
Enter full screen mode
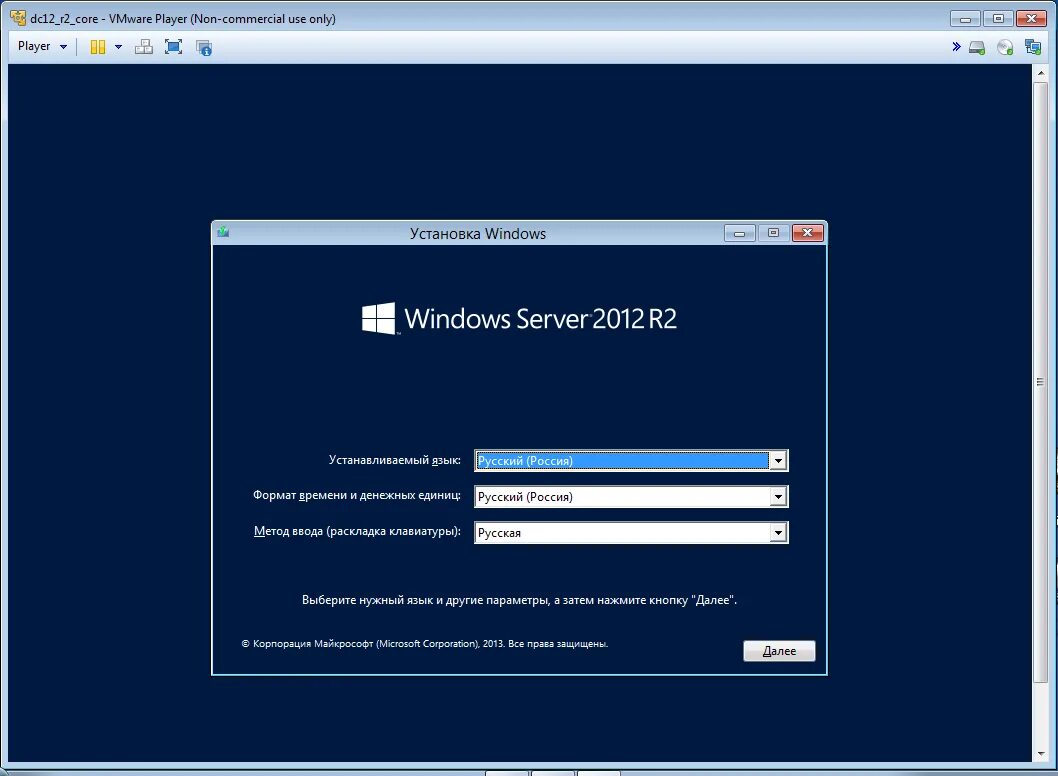tap(173, 47)
